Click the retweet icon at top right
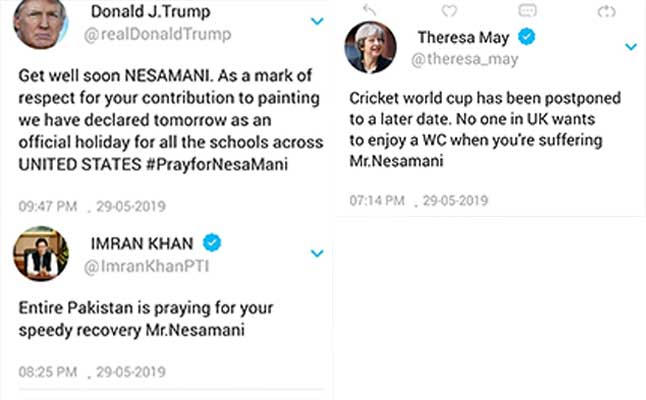646x400 pixels. pos(603,9)
